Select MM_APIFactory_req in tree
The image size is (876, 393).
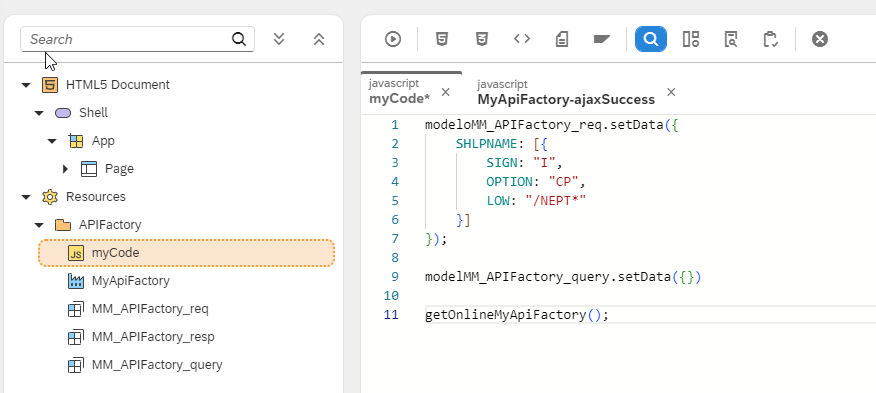[150, 309]
